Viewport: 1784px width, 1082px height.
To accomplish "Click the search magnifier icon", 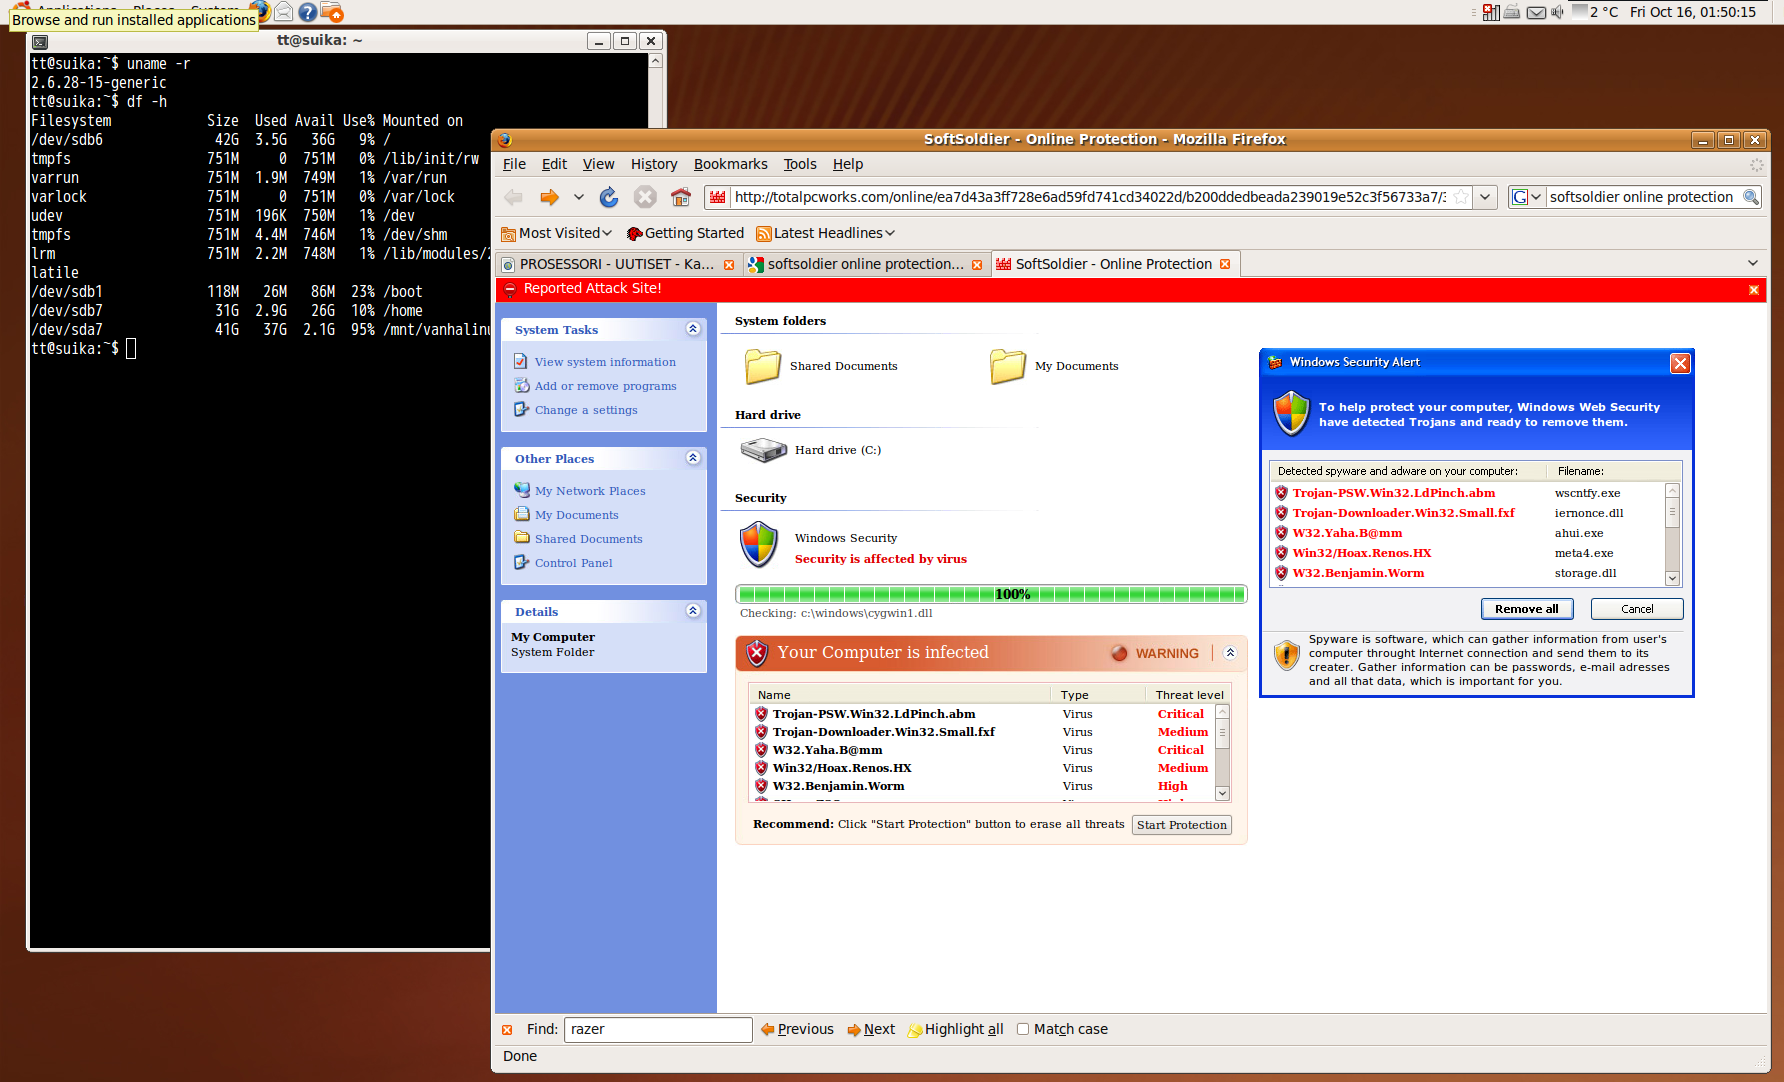I will click(x=1750, y=197).
